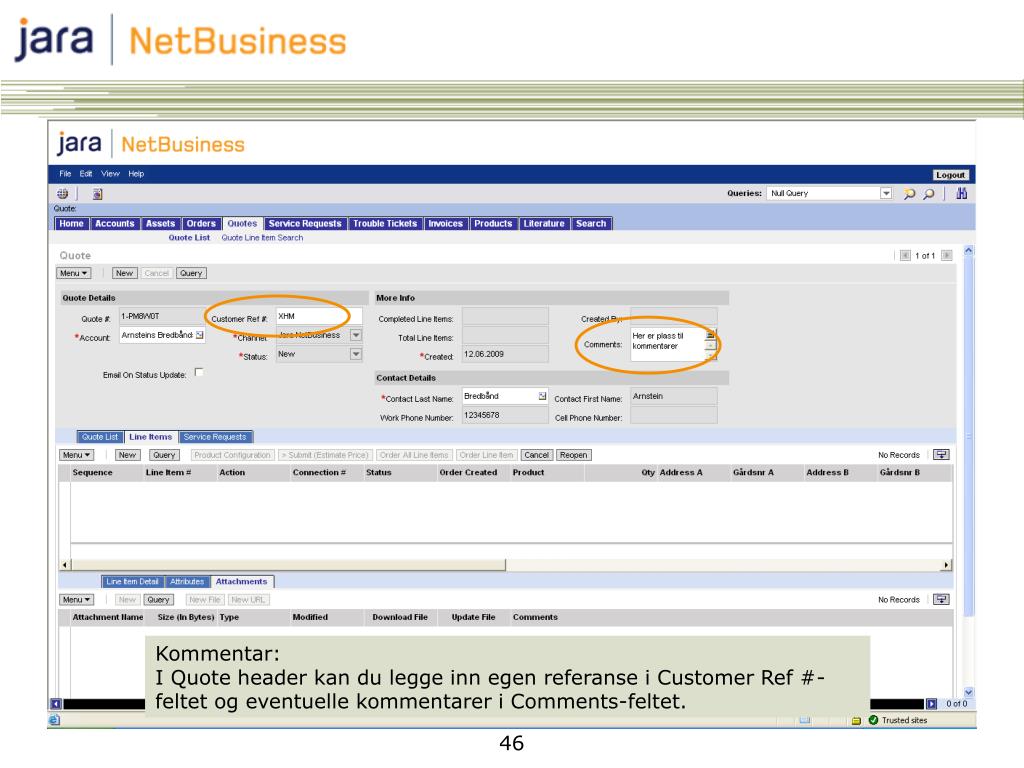
Task: Select the Line Item Detail tab
Action: (x=133, y=581)
